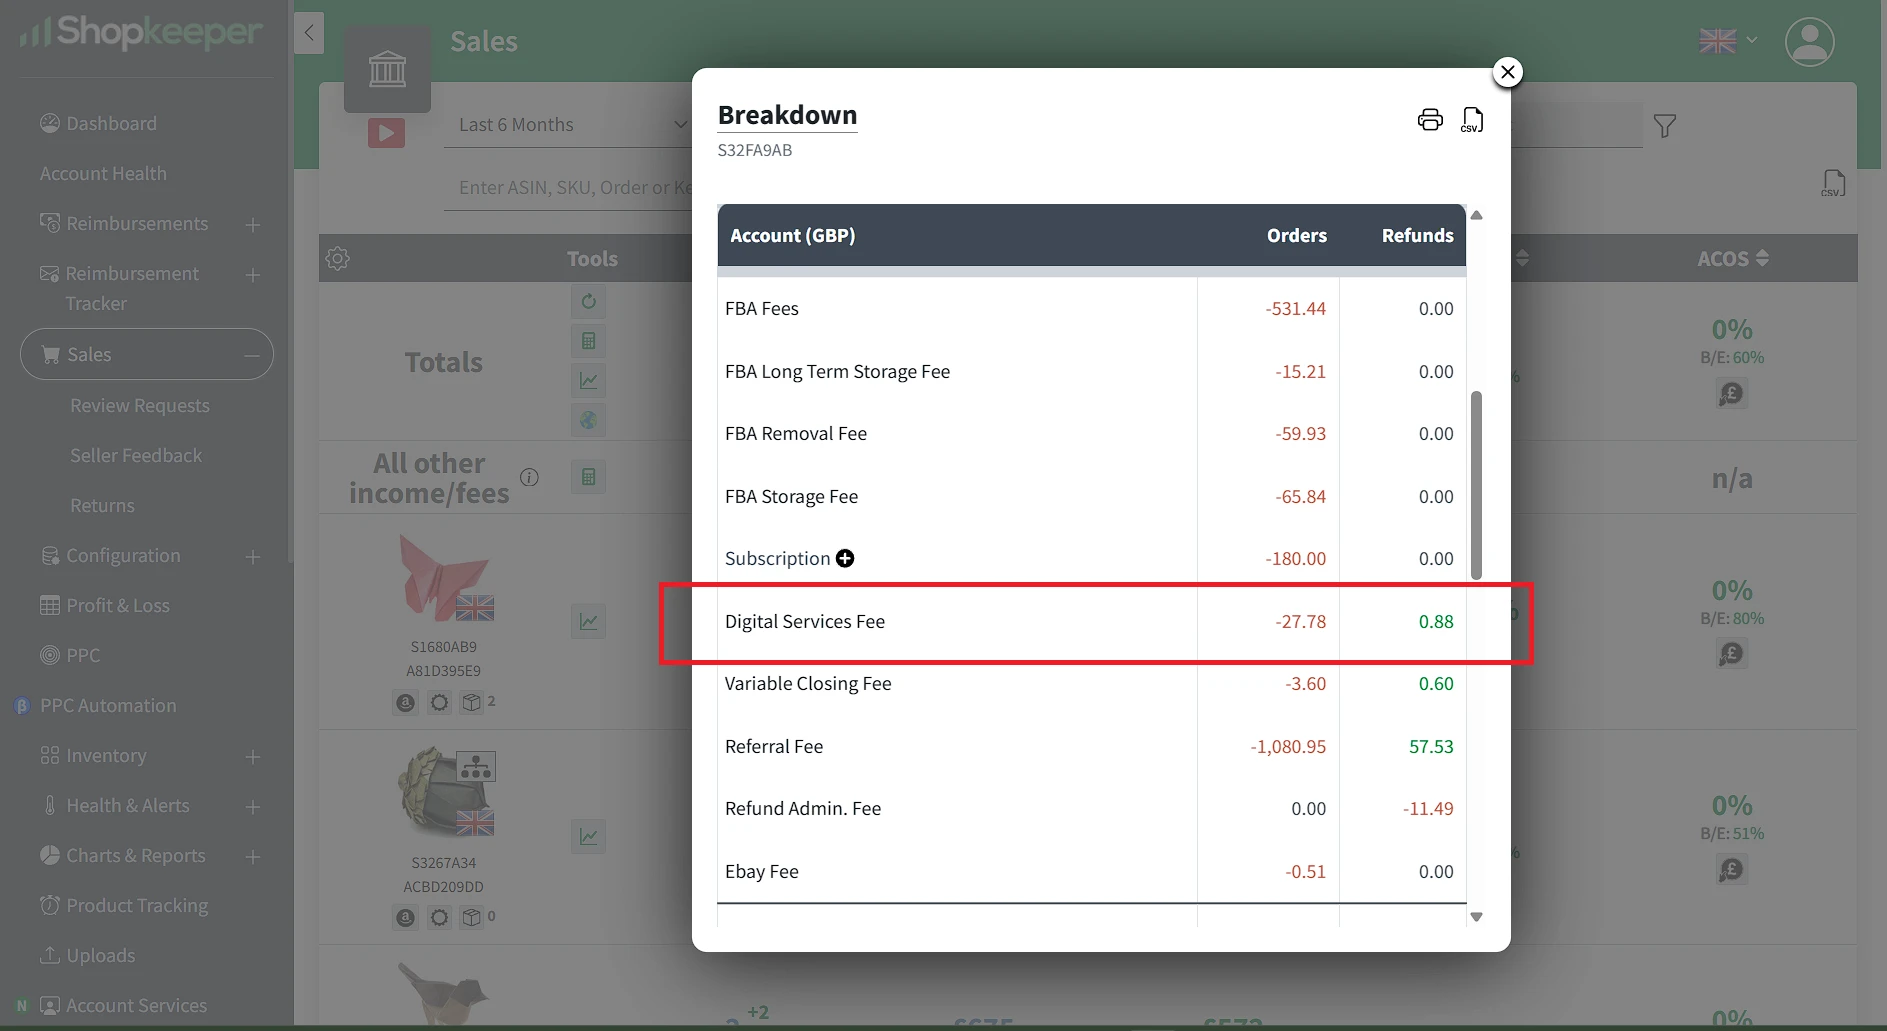Open user profile avatar menu
This screenshot has width=1887, height=1031.
coord(1810,42)
